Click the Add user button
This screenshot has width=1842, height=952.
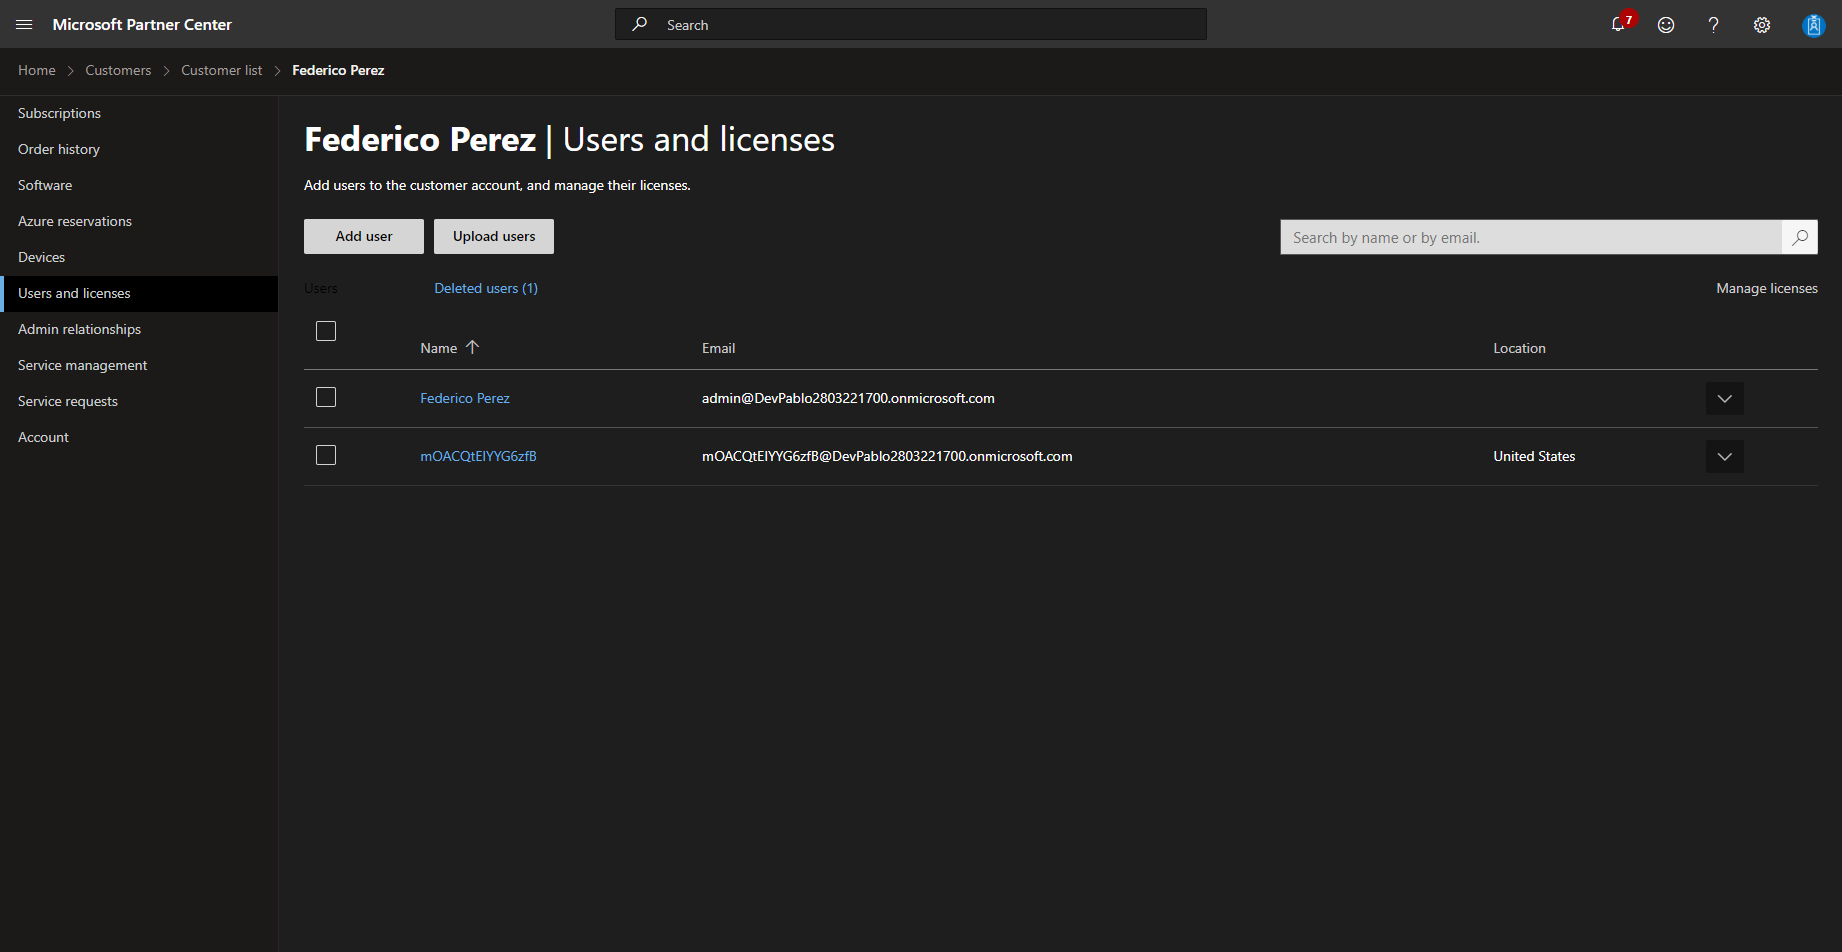point(364,236)
